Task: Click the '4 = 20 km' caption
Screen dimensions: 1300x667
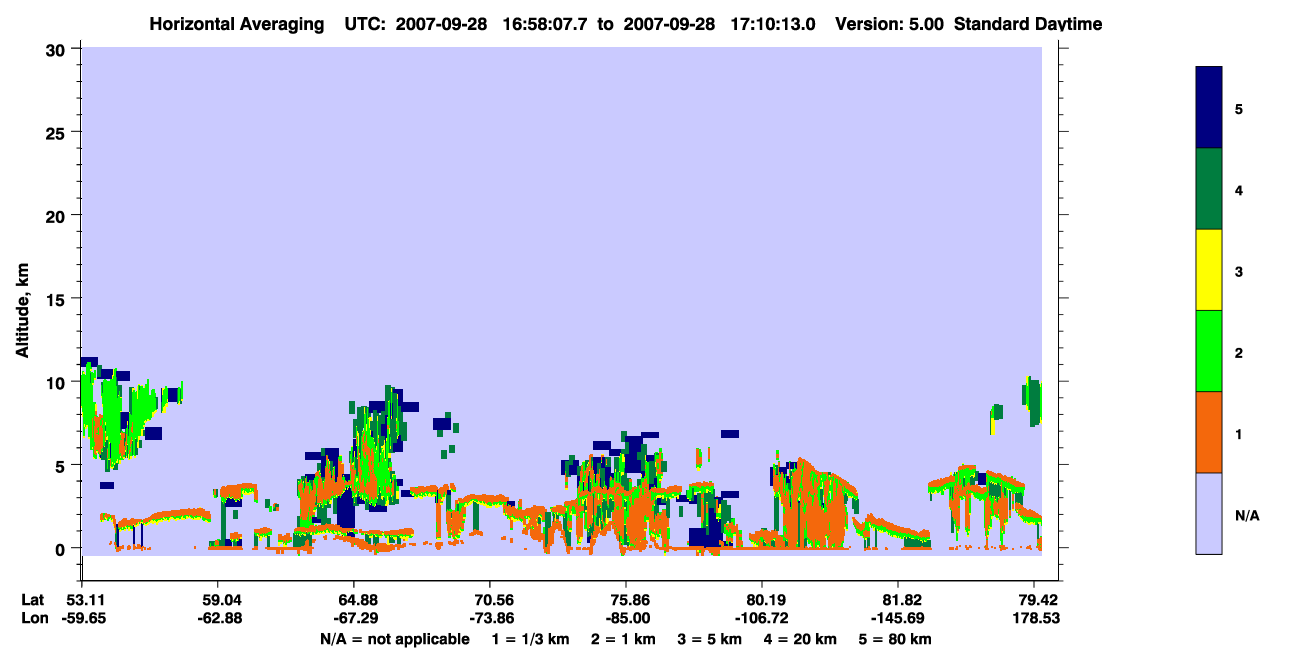Action: pyautogui.click(x=802, y=639)
